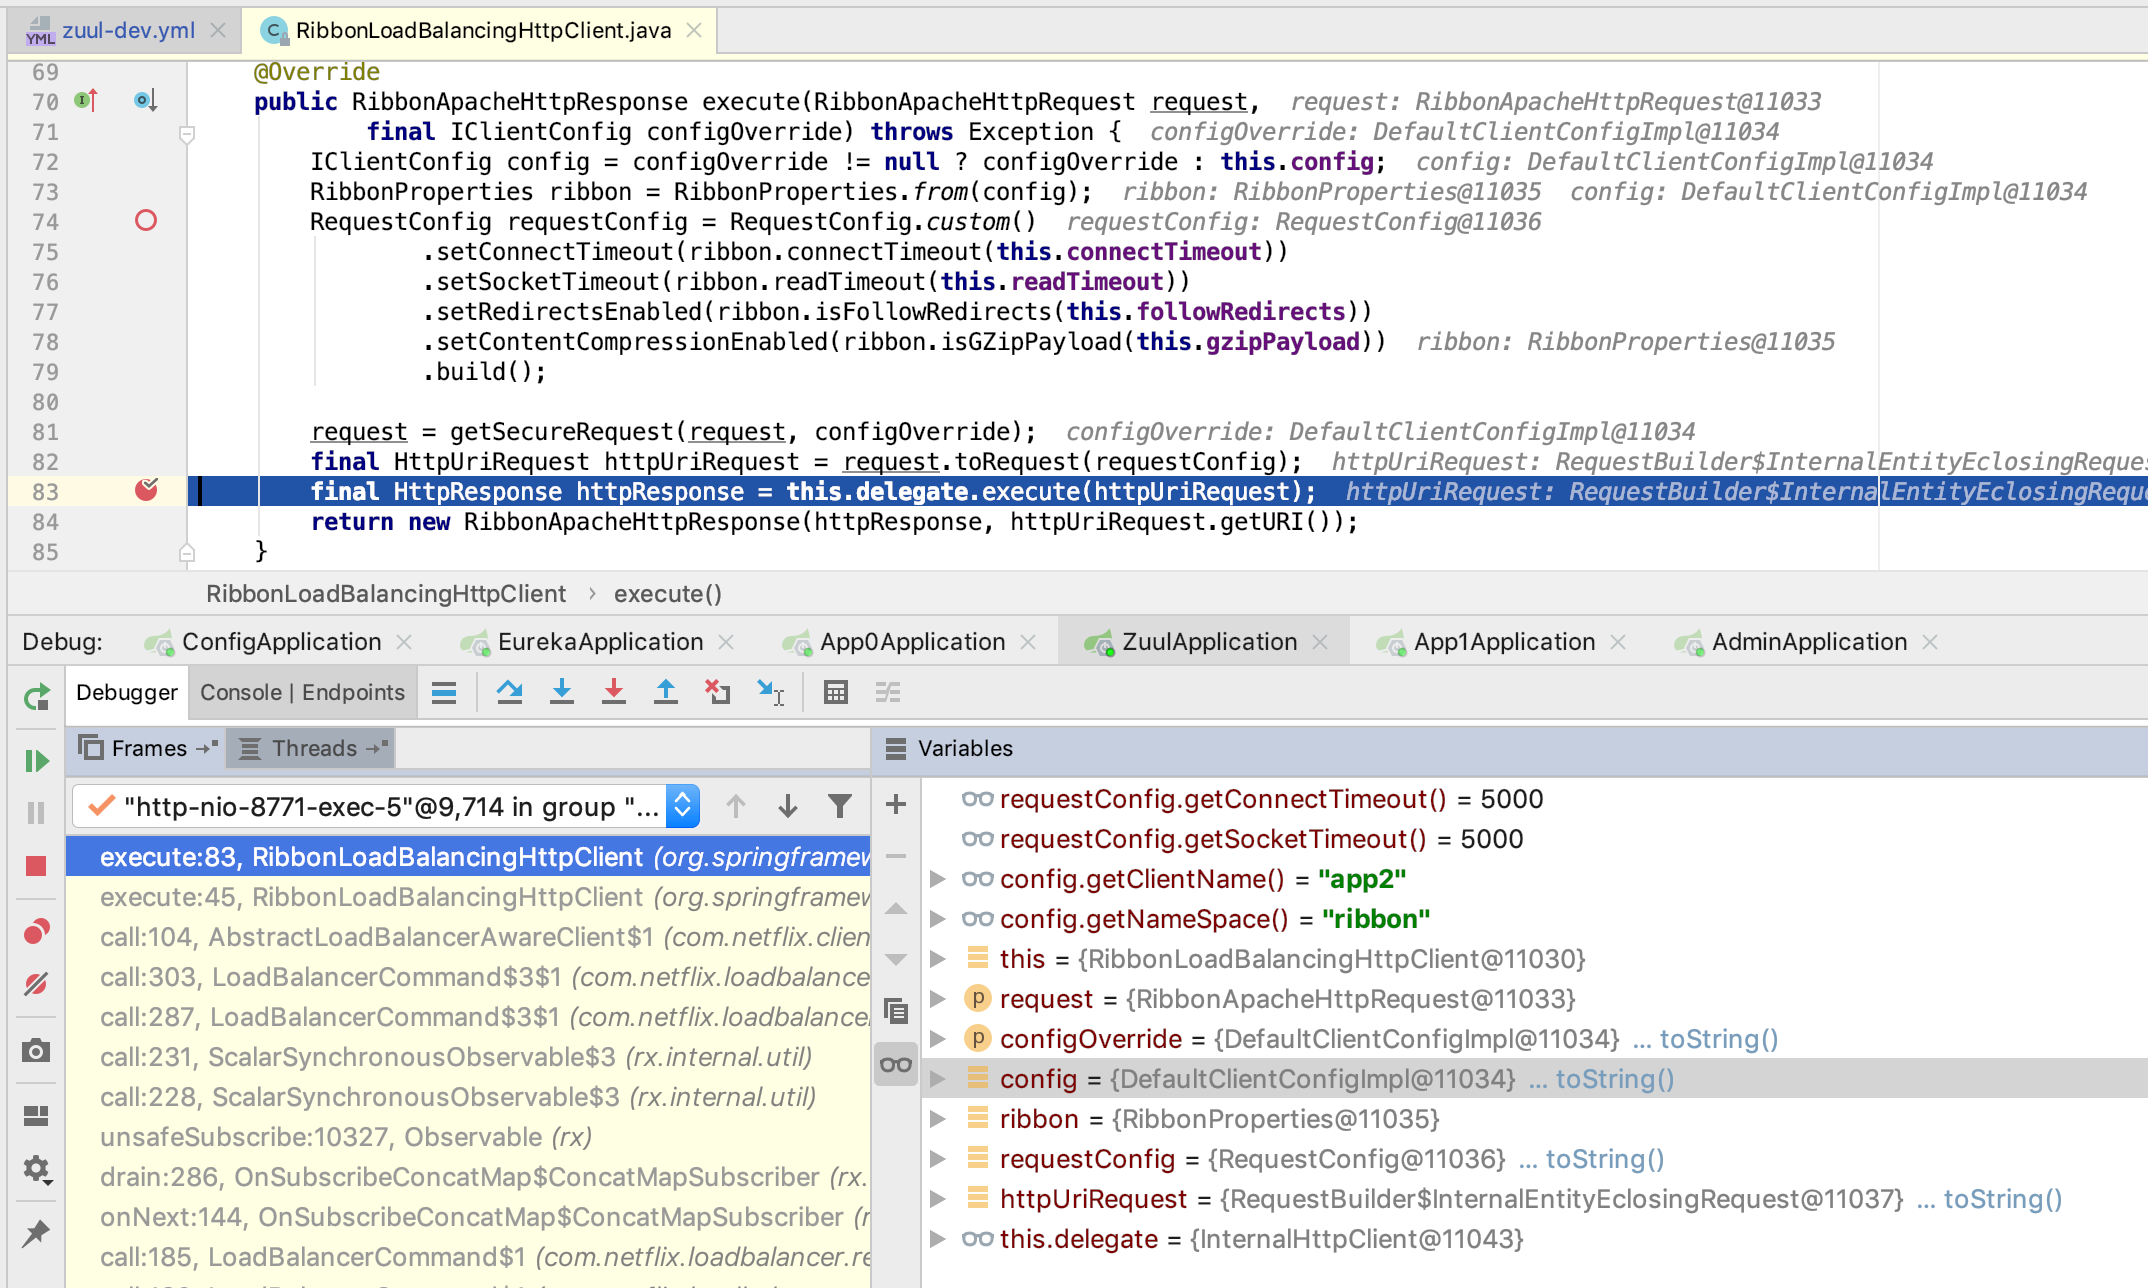This screenshot has width=2148, height=1288.
Task: Open the Console | Endpoints tab
Action: tap(302, 692)
